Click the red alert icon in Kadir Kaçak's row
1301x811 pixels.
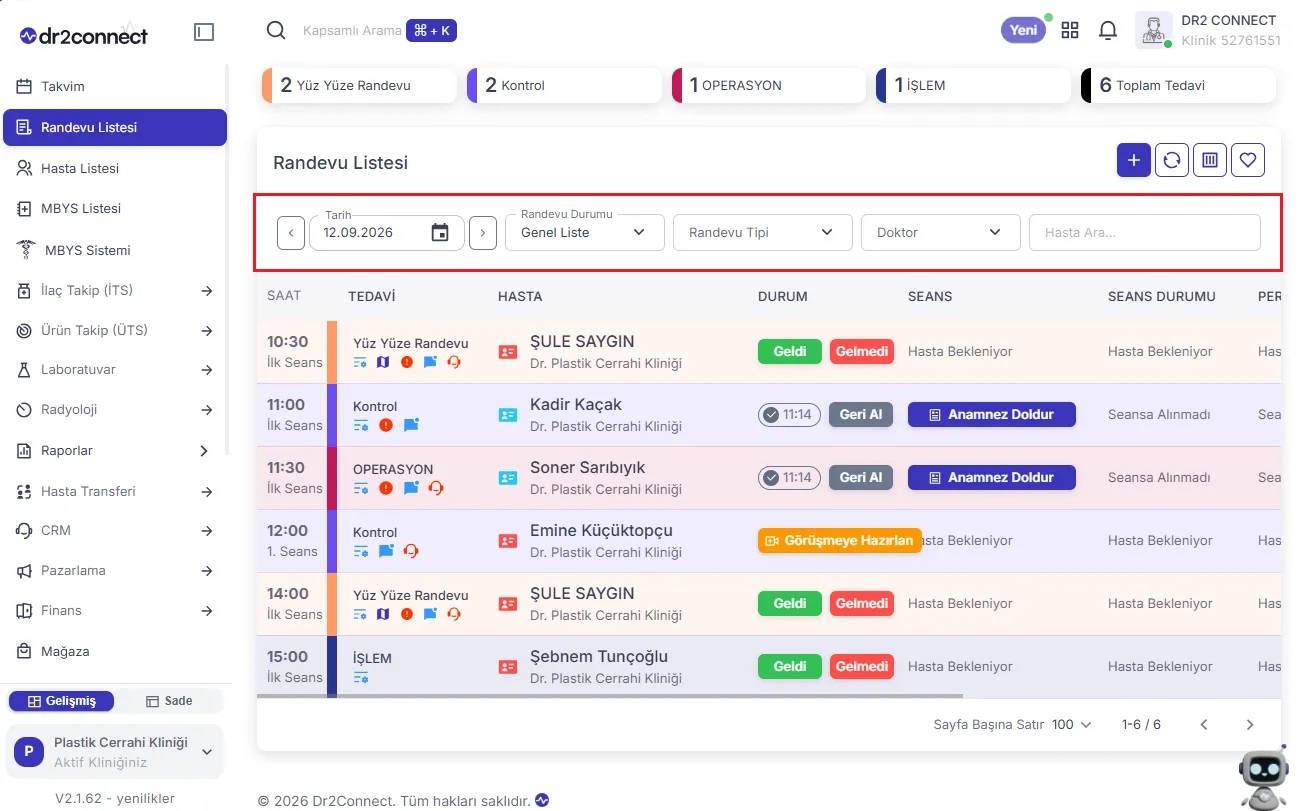(x=386, y=425)
